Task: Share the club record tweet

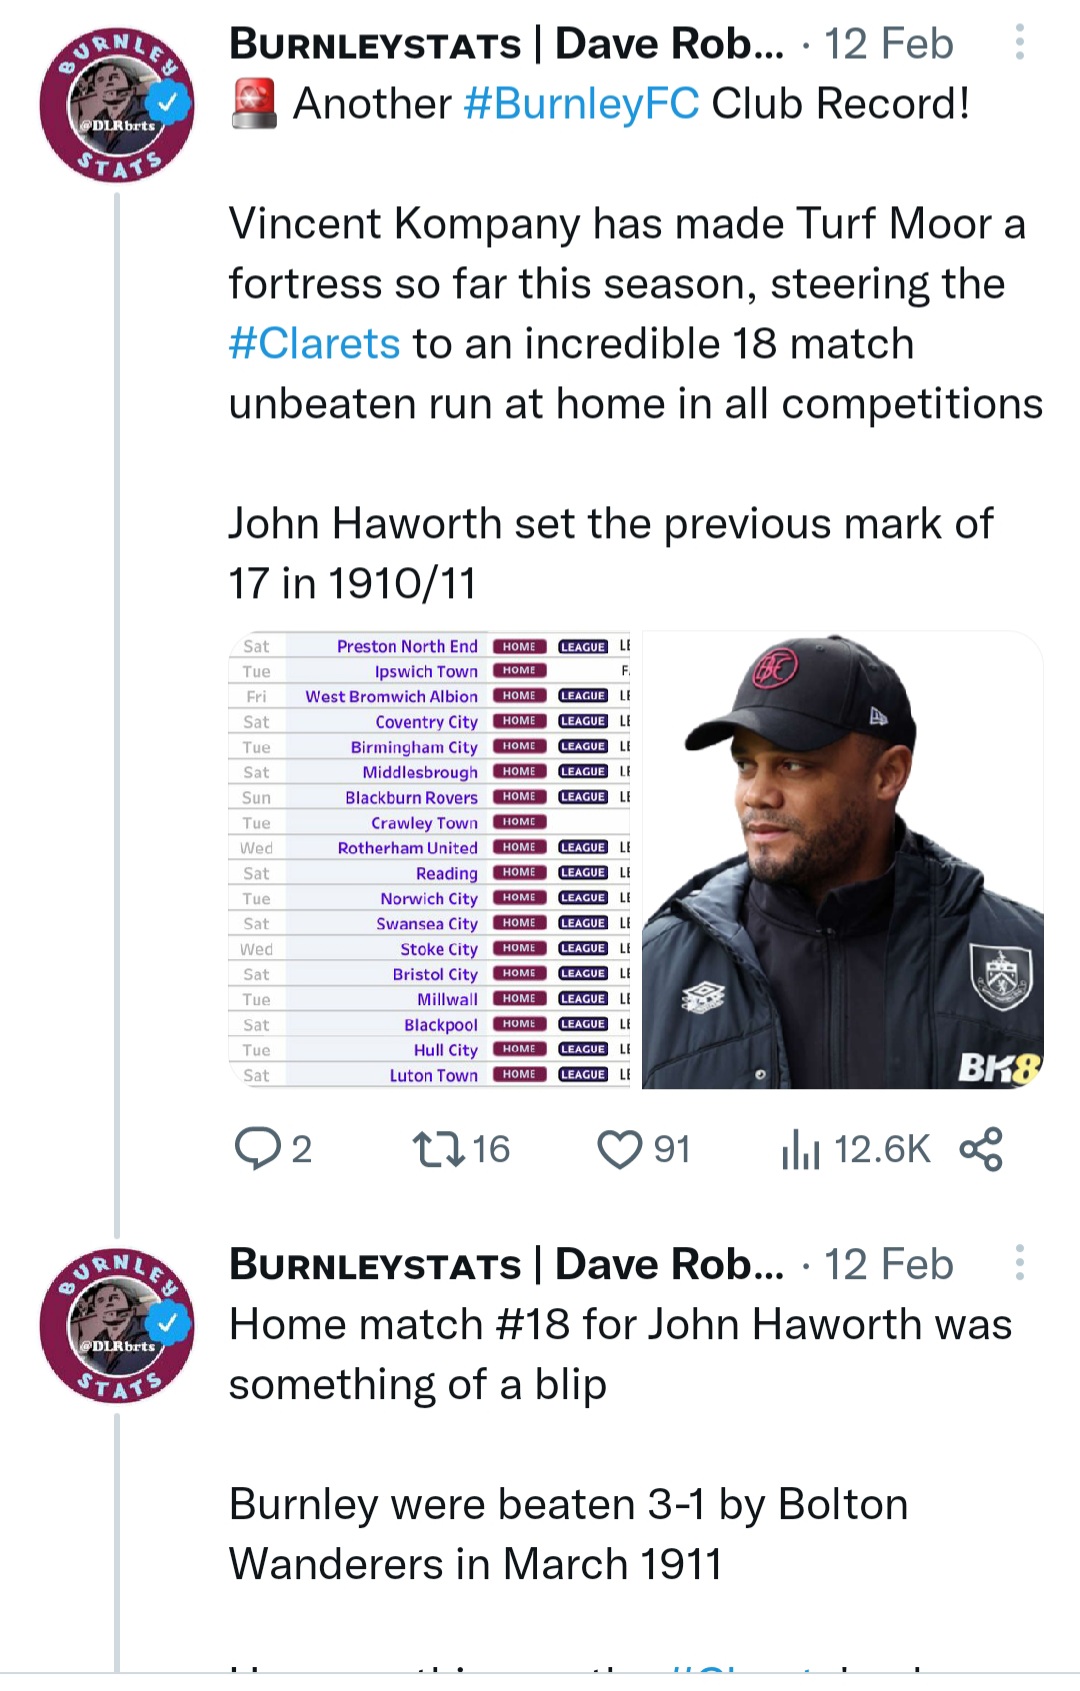Action: 981,1149
